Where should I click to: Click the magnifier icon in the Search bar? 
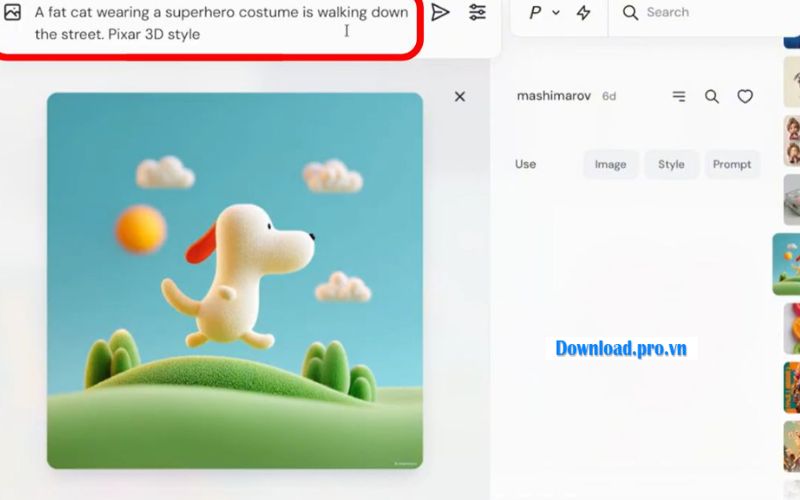click(x=630, y=13)
